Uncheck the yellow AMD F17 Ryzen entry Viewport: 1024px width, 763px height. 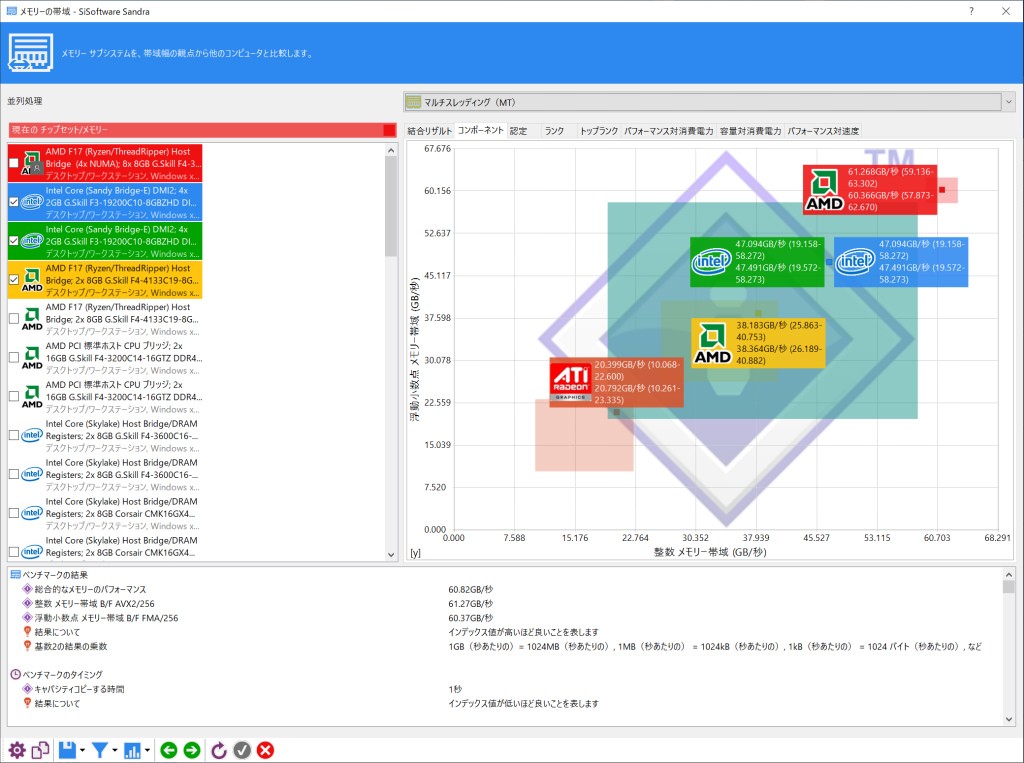[x=14, y=280]
